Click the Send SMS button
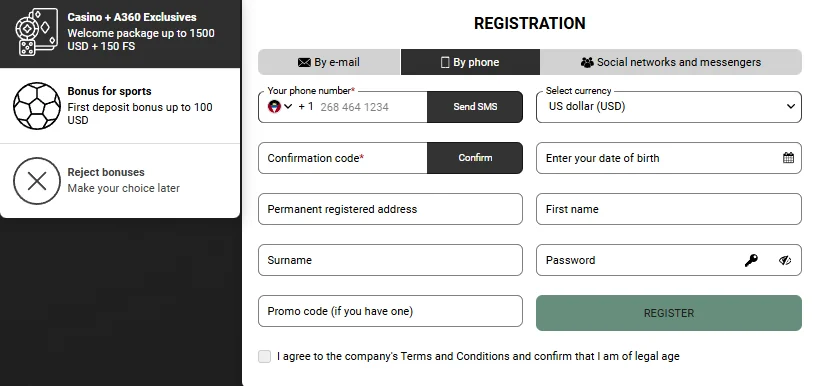 coord(475,107)
